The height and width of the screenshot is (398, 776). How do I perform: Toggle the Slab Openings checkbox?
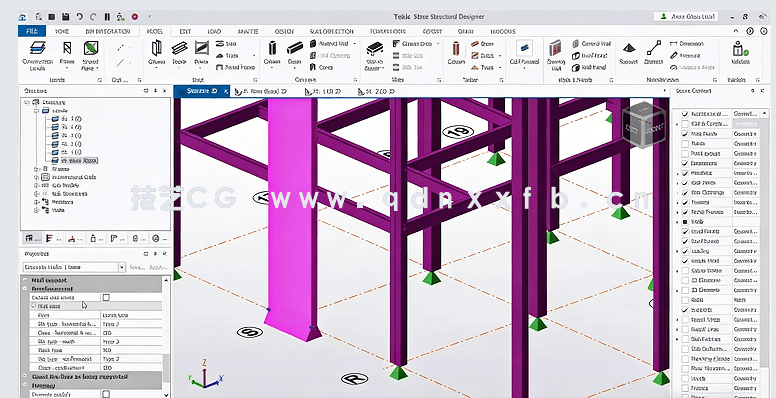point(685,192)
